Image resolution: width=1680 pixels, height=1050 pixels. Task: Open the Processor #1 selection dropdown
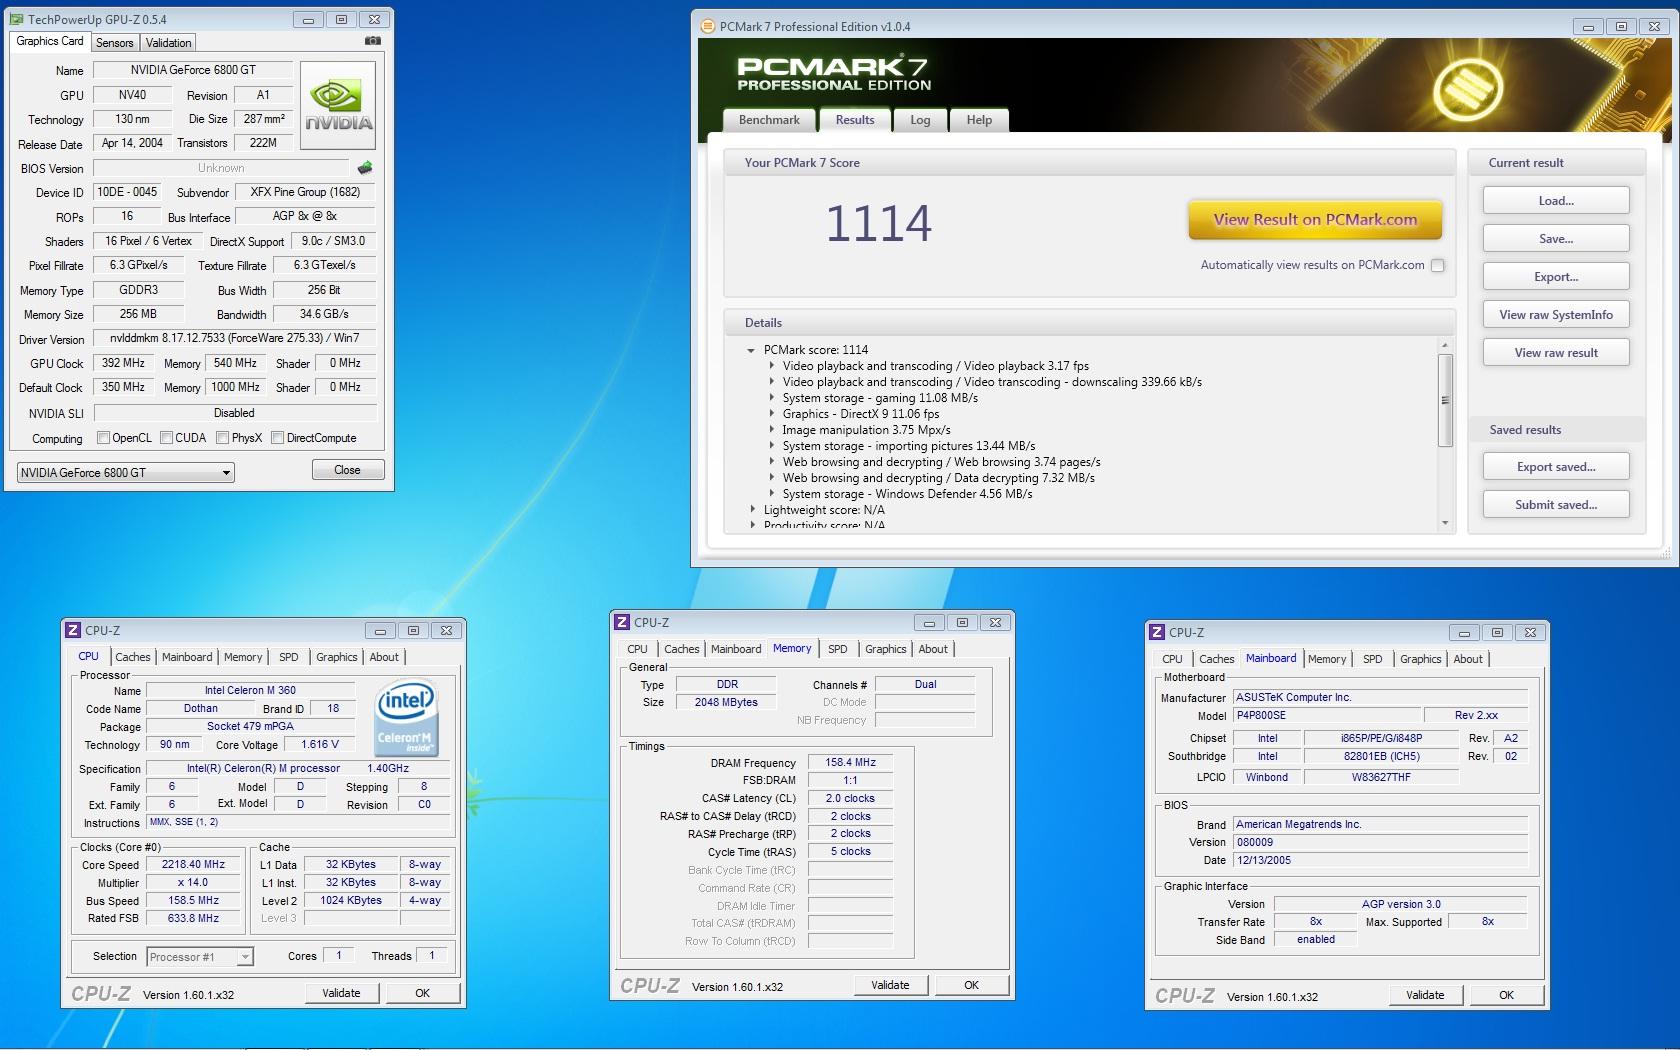200,957
